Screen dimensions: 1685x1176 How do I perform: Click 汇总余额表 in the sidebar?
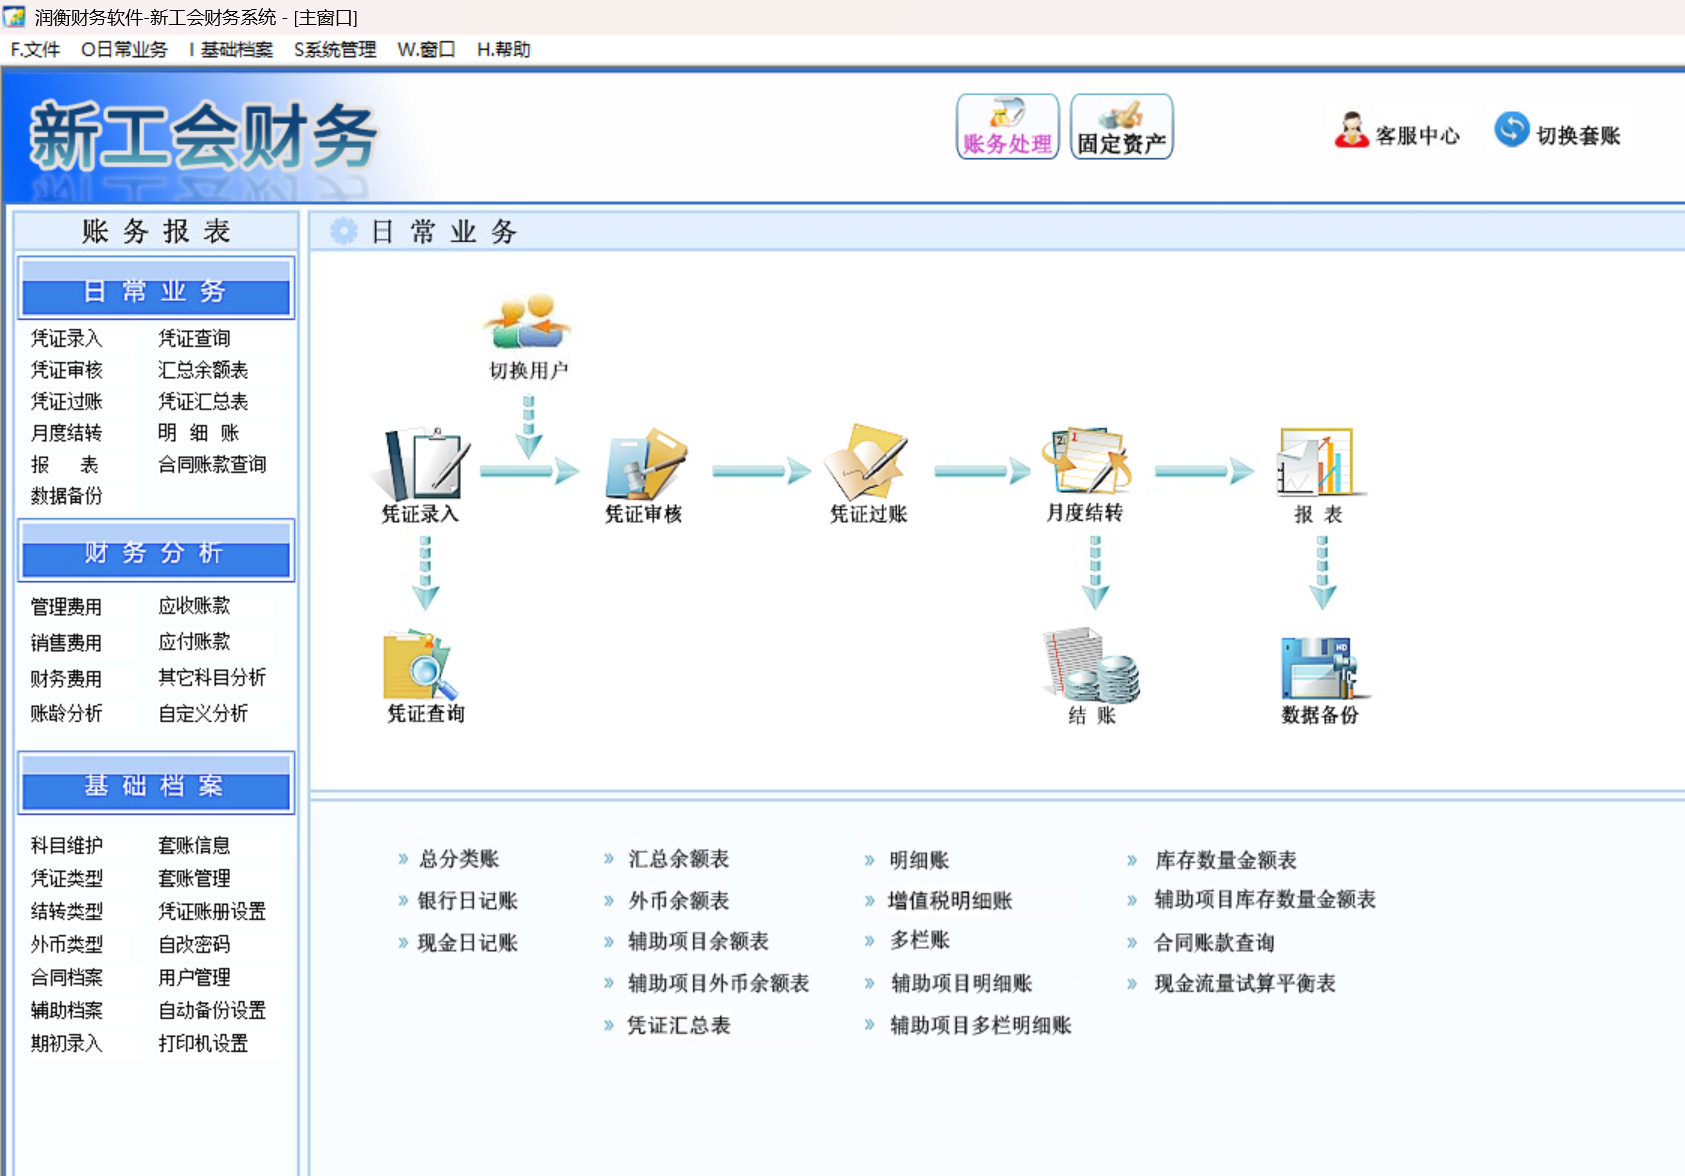203,370
